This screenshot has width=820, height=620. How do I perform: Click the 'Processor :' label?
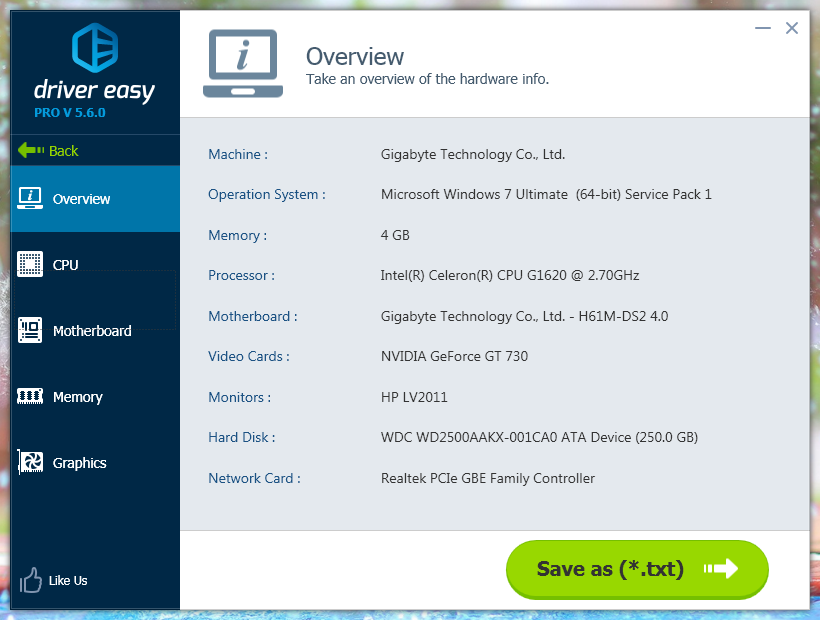[241, 275]
